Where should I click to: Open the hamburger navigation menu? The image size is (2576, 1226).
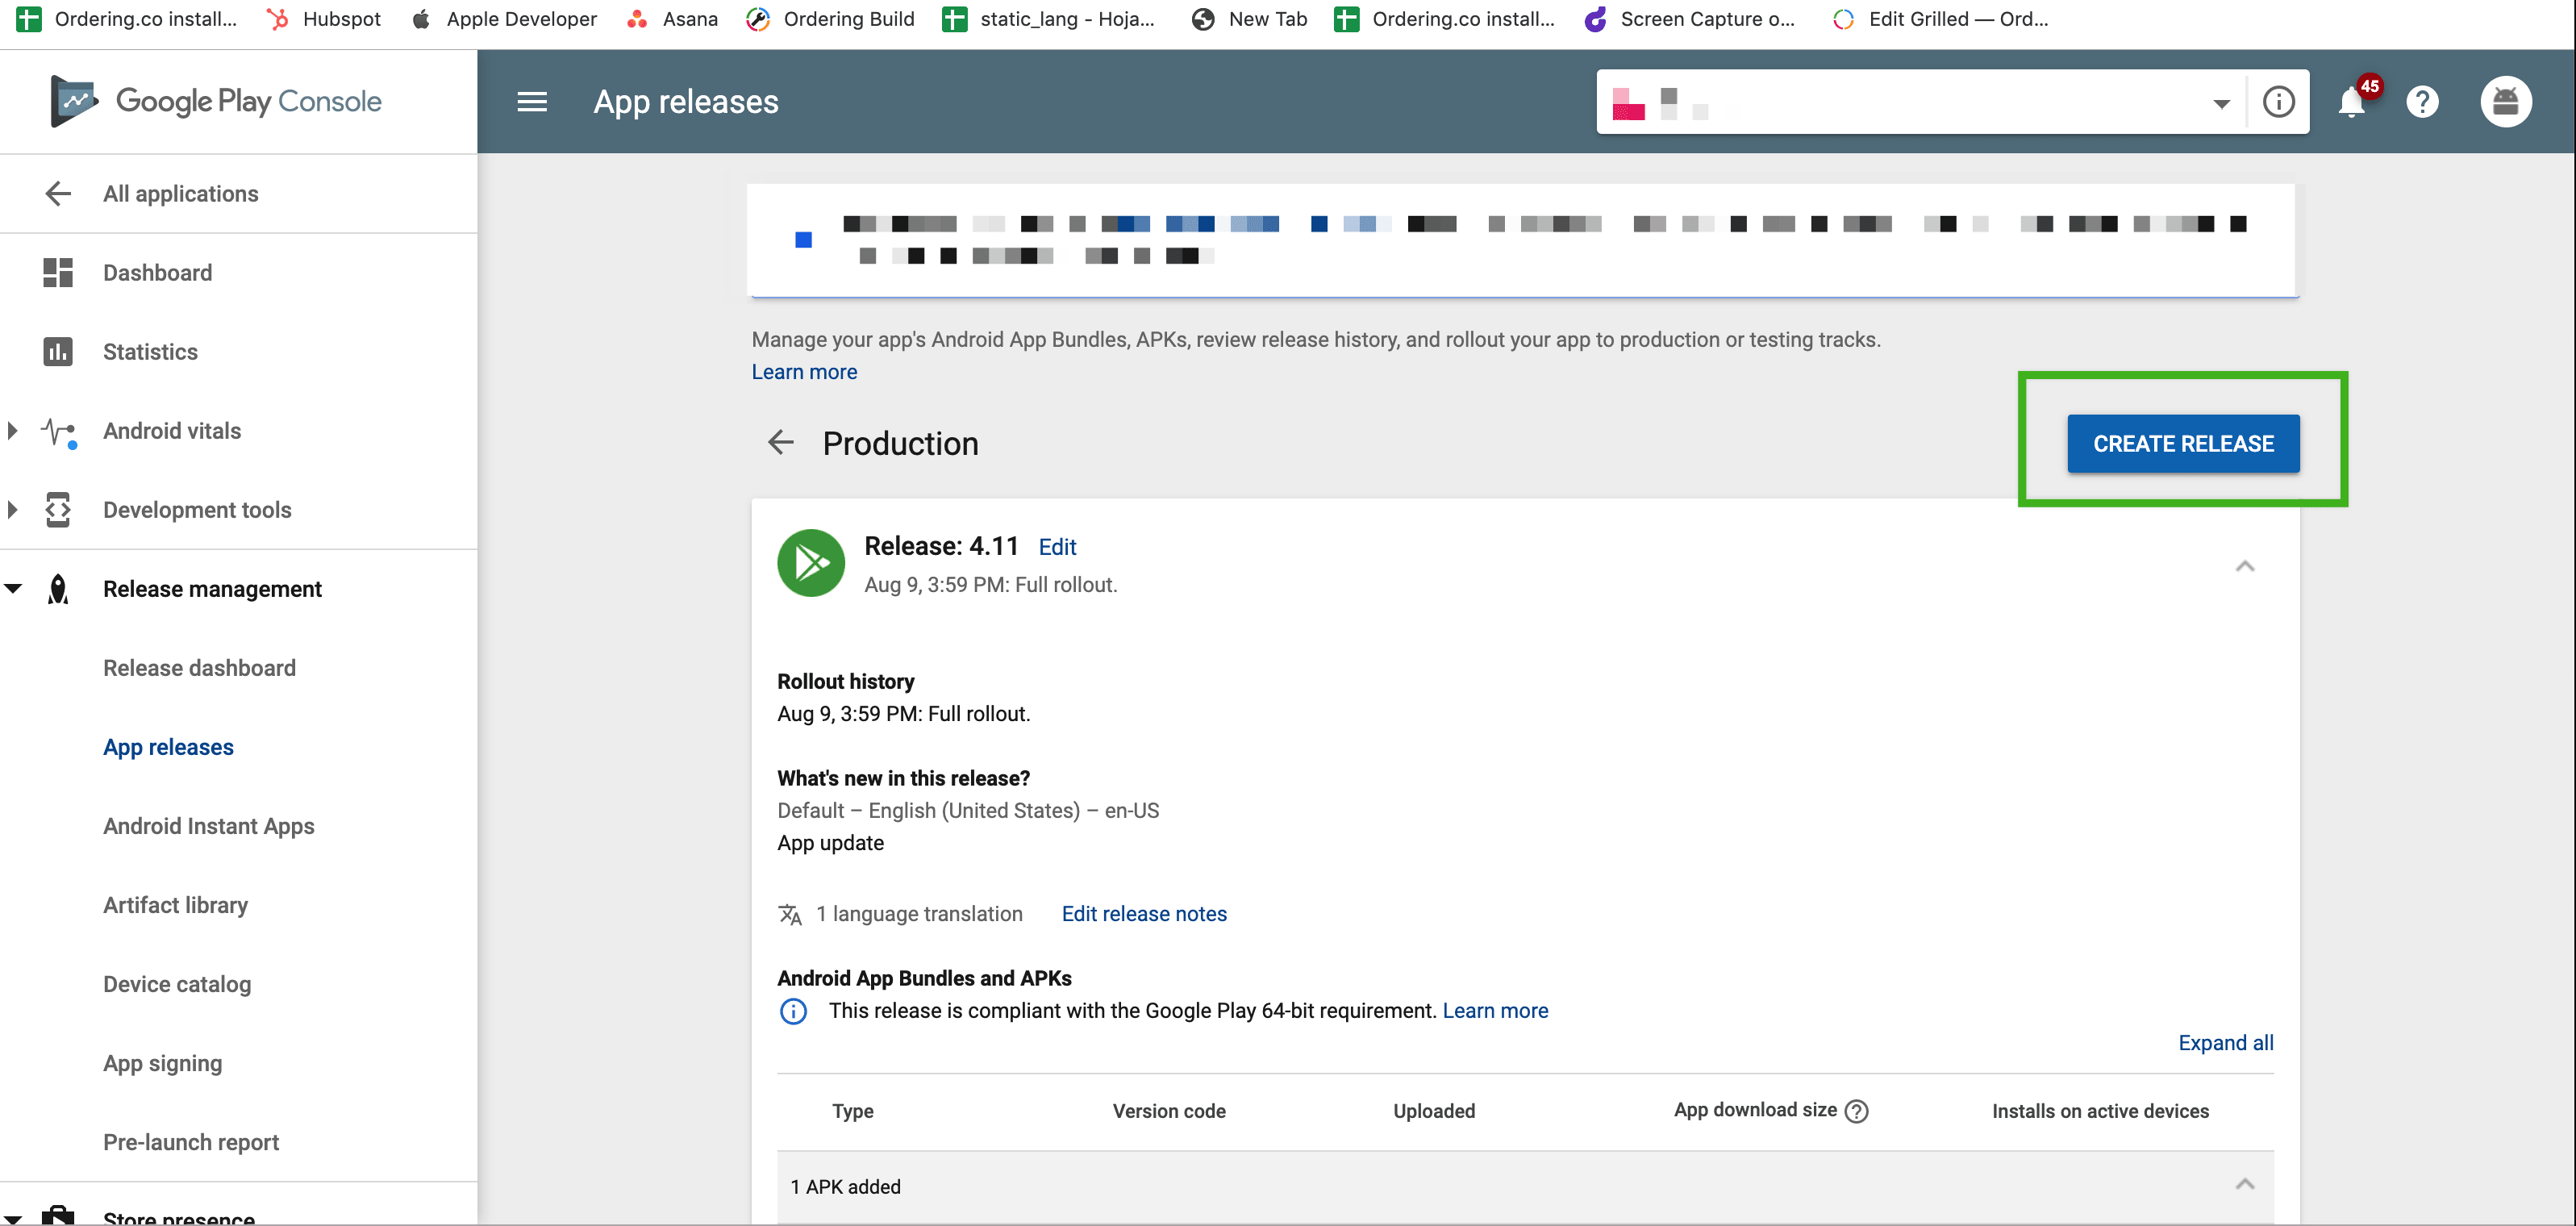[x=531, y=101]
